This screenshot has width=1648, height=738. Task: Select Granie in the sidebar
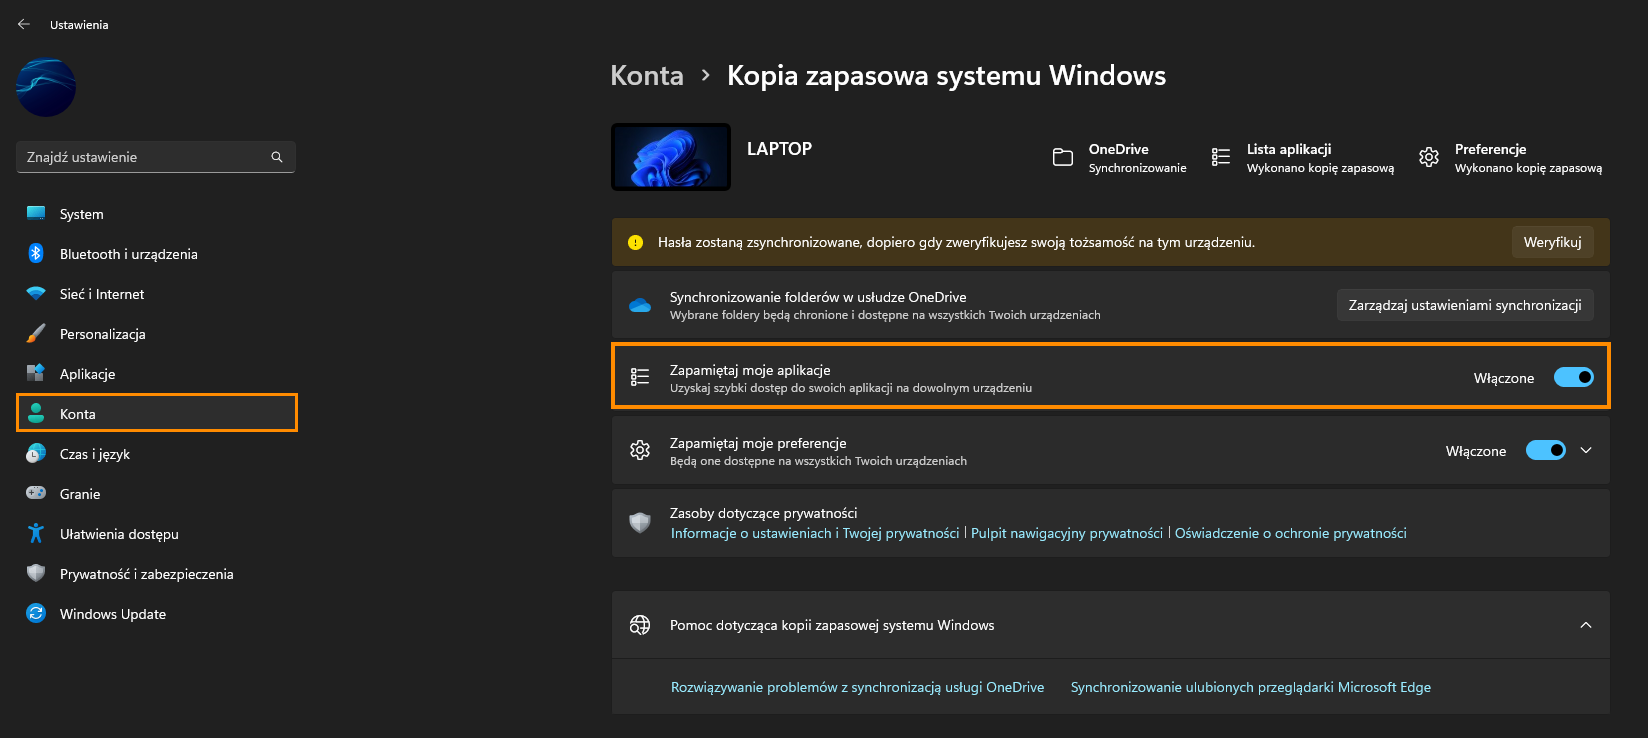157,494
